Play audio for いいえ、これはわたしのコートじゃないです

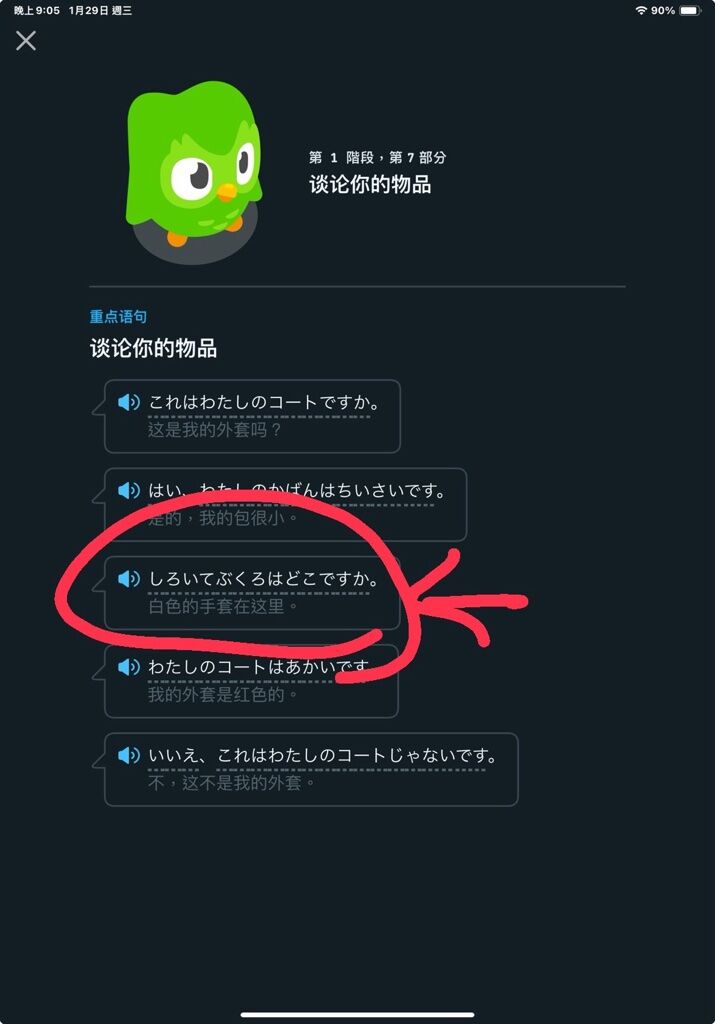(x=129, y=755)
